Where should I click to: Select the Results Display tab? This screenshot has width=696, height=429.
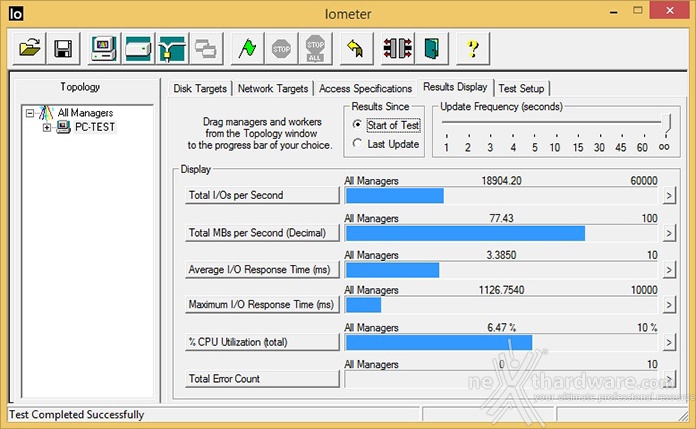[x=455, y=87]
